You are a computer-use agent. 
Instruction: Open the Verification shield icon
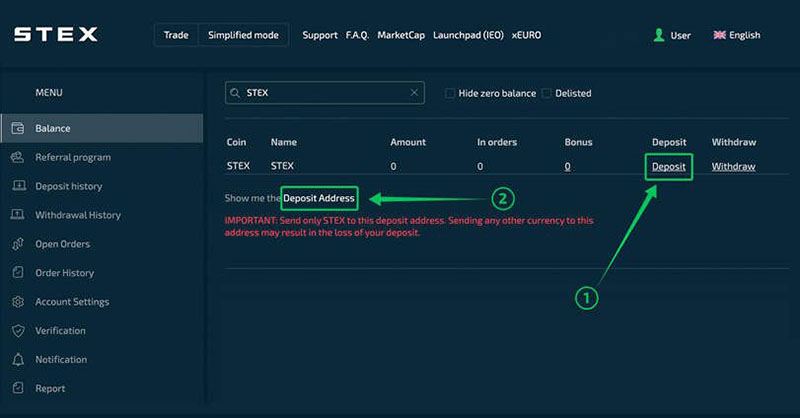18,331
